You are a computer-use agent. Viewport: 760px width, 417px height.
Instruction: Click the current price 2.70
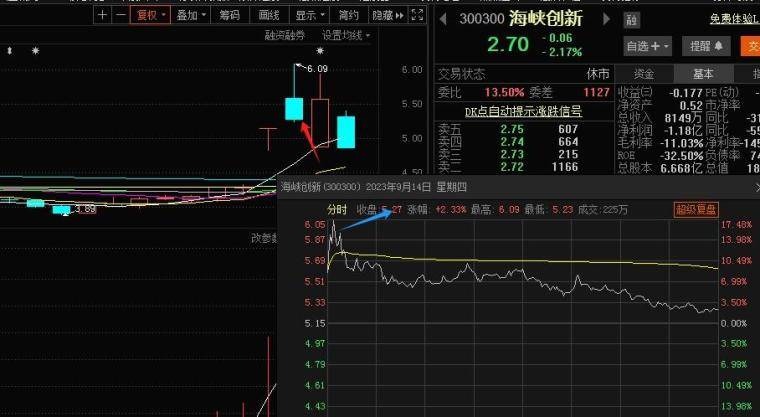508,45
